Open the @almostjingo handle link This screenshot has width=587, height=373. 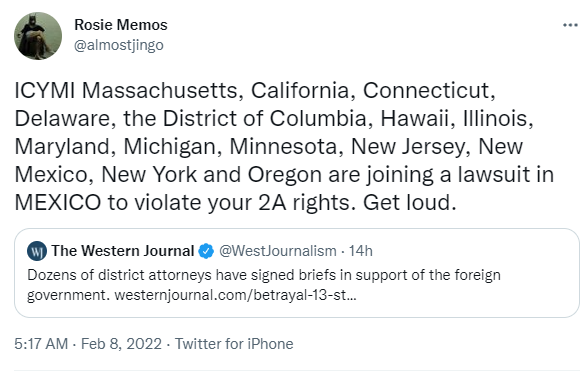pos(119,45)
